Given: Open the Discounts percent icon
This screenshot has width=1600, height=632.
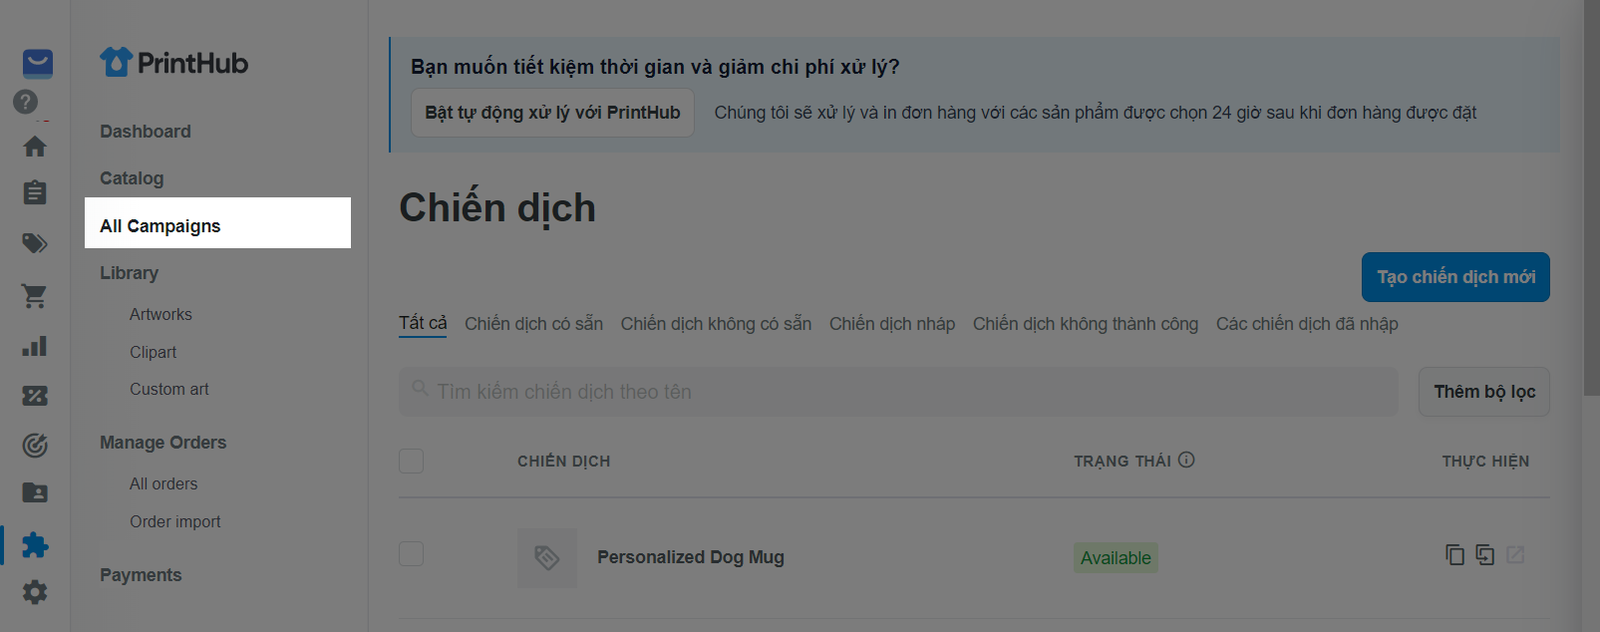Looking at the screenshot, I should coord(35,396).
